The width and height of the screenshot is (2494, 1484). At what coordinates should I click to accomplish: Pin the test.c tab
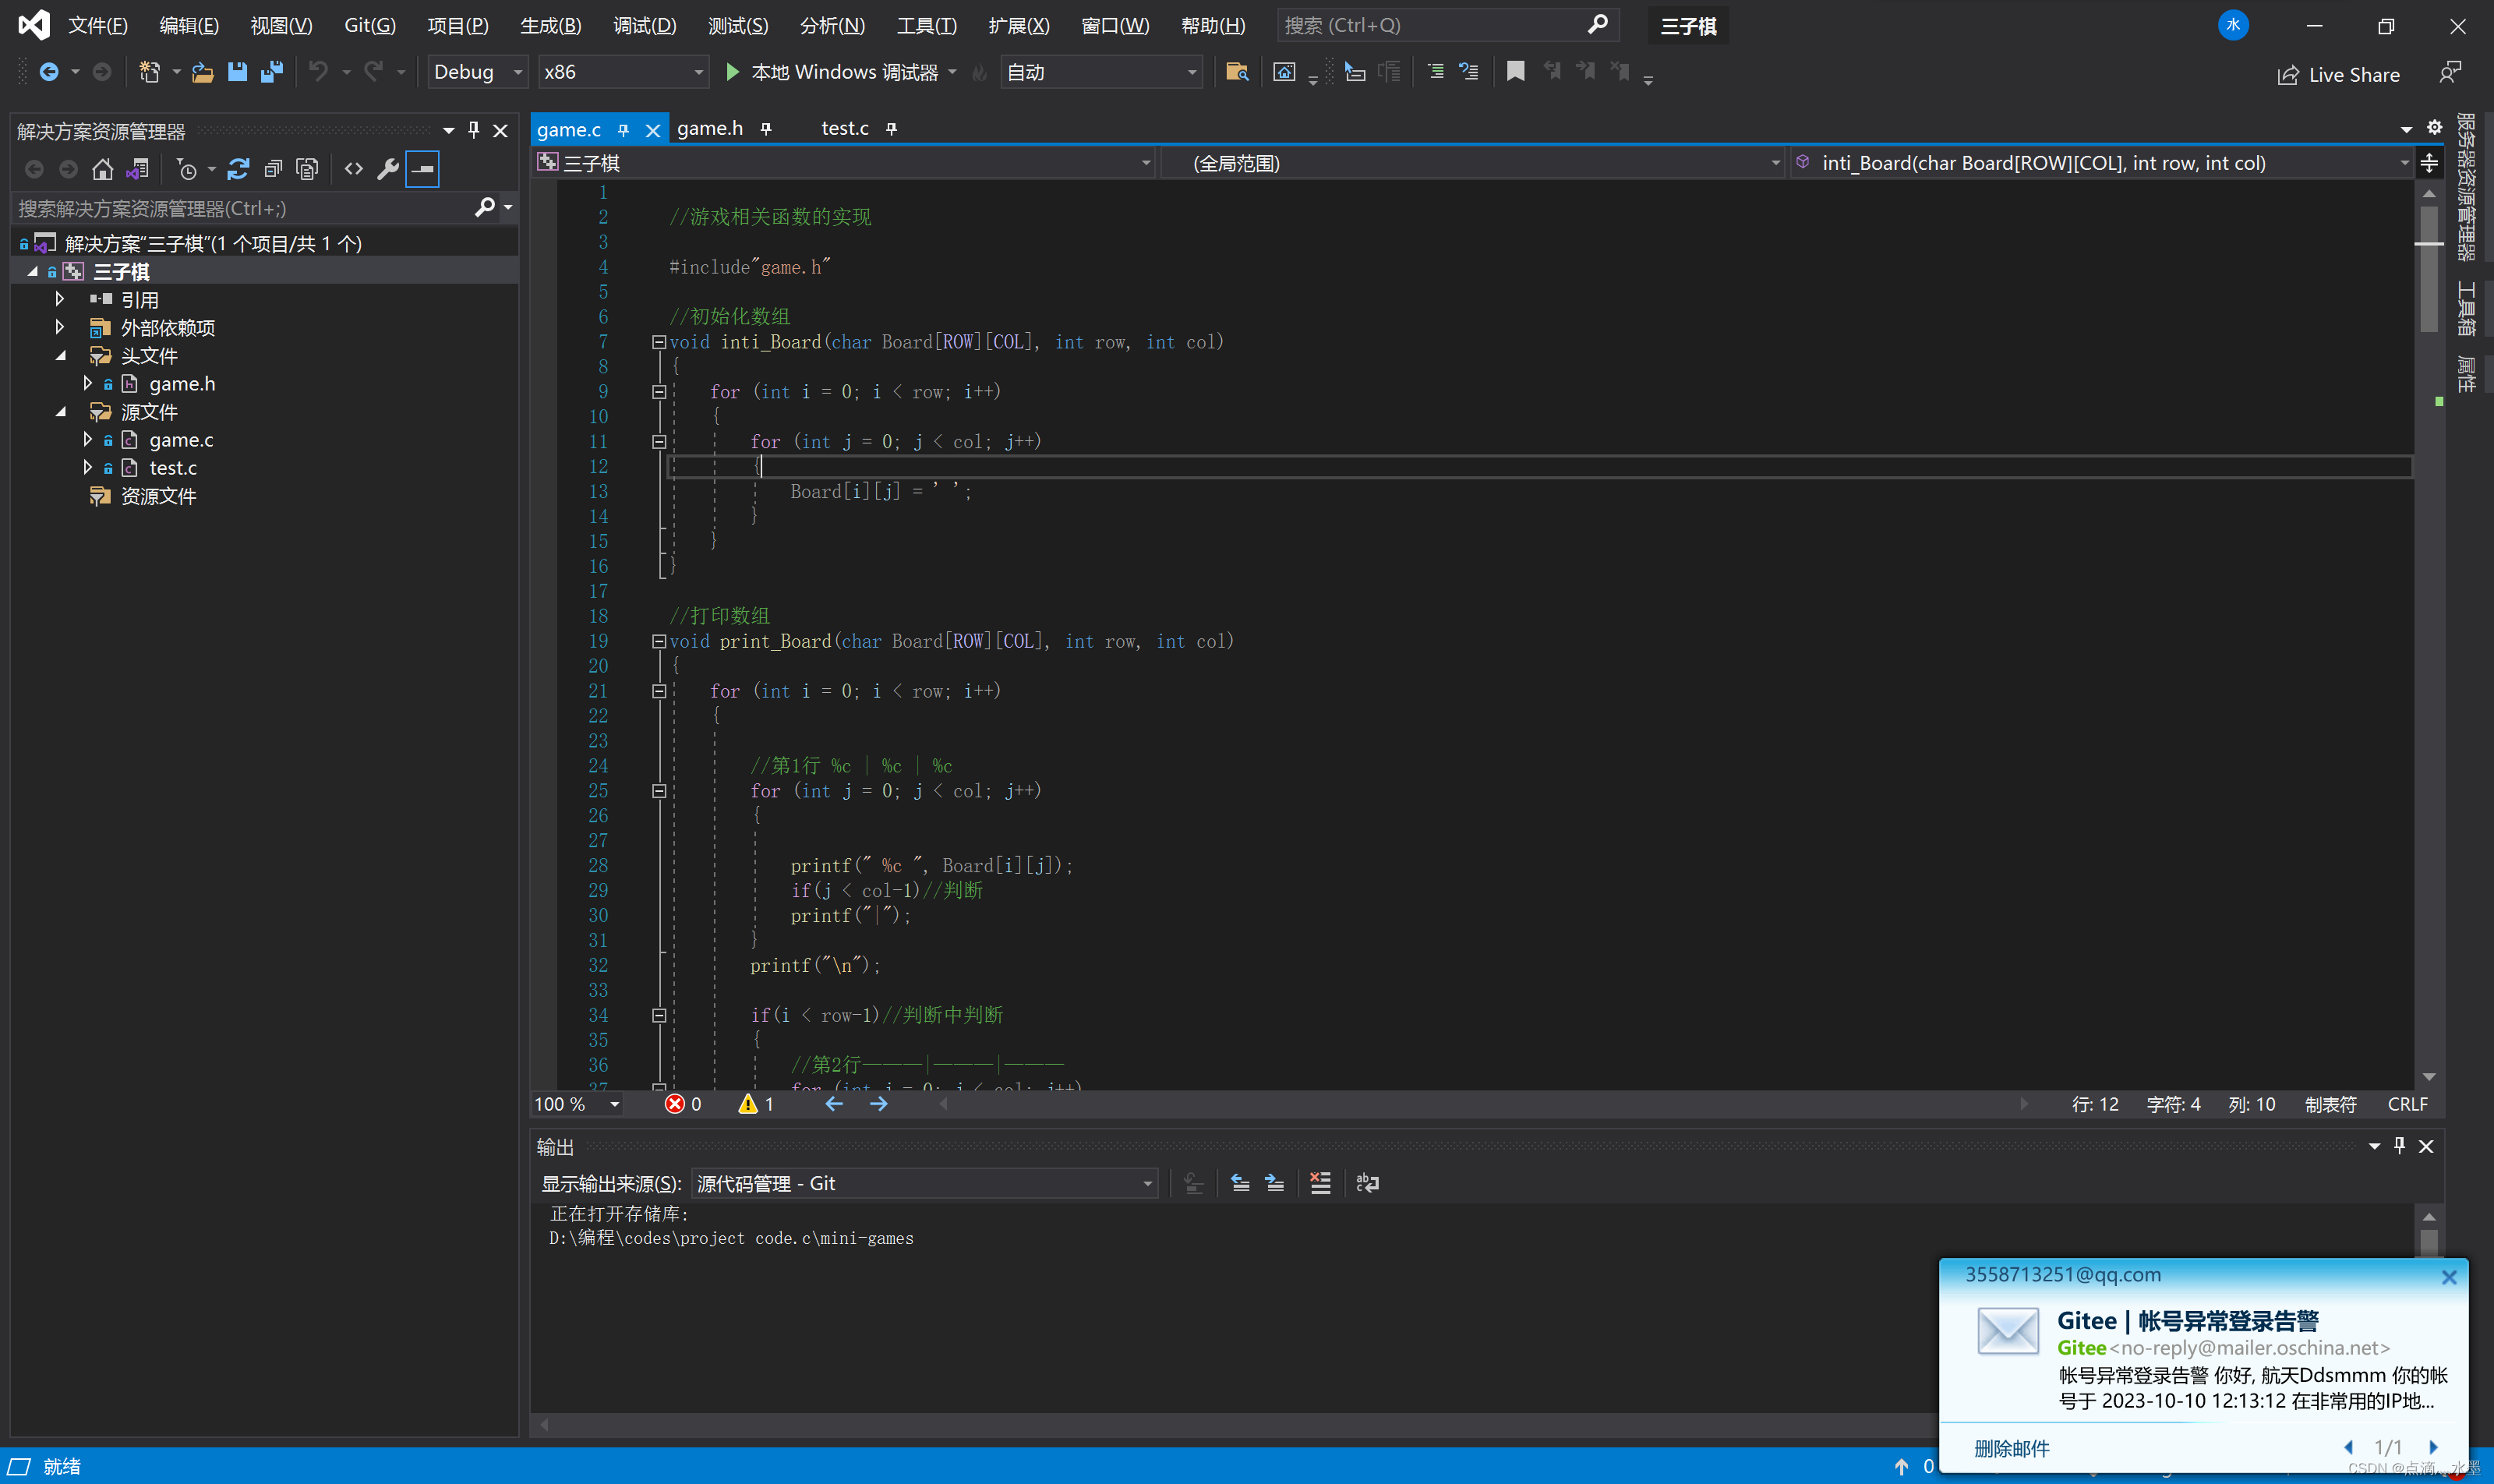pyautogui.click(x=891, y=128)
